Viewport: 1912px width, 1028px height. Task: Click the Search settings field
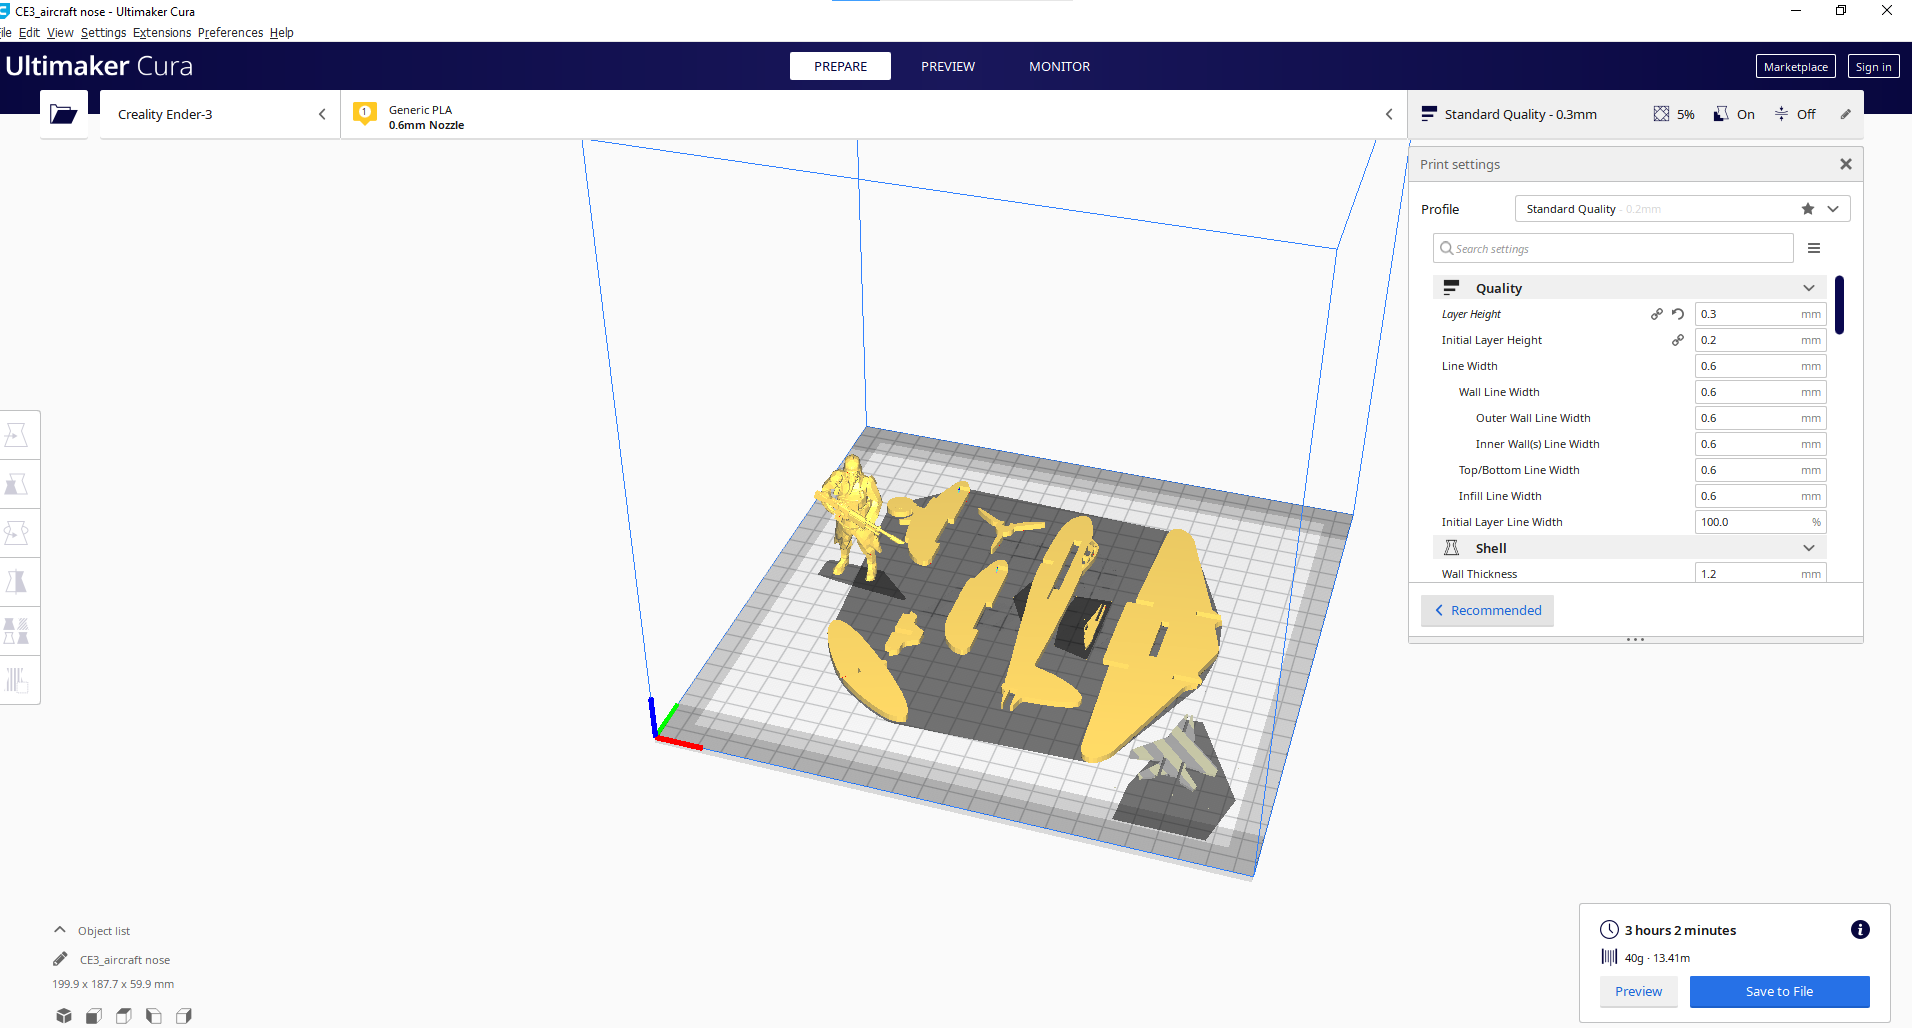(1613, 248)
